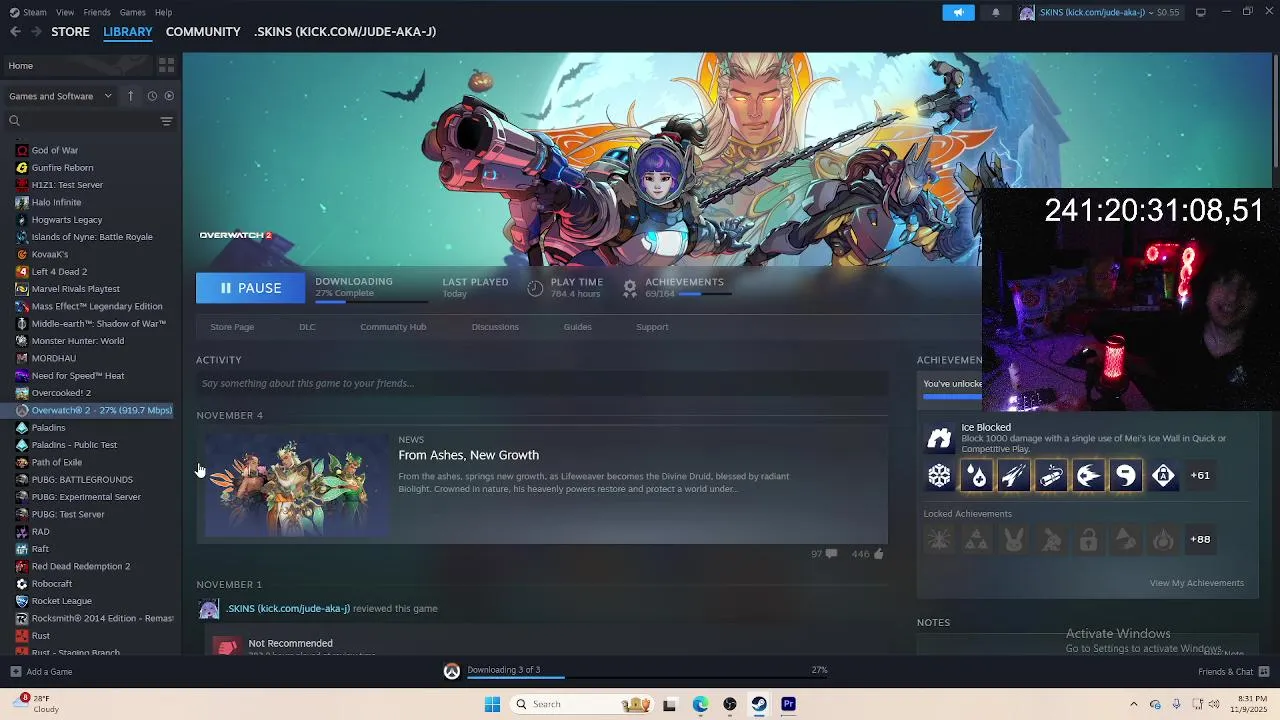Select Paladins in library list
Viewport: 1280px width, 720px height.
[48, 428]
